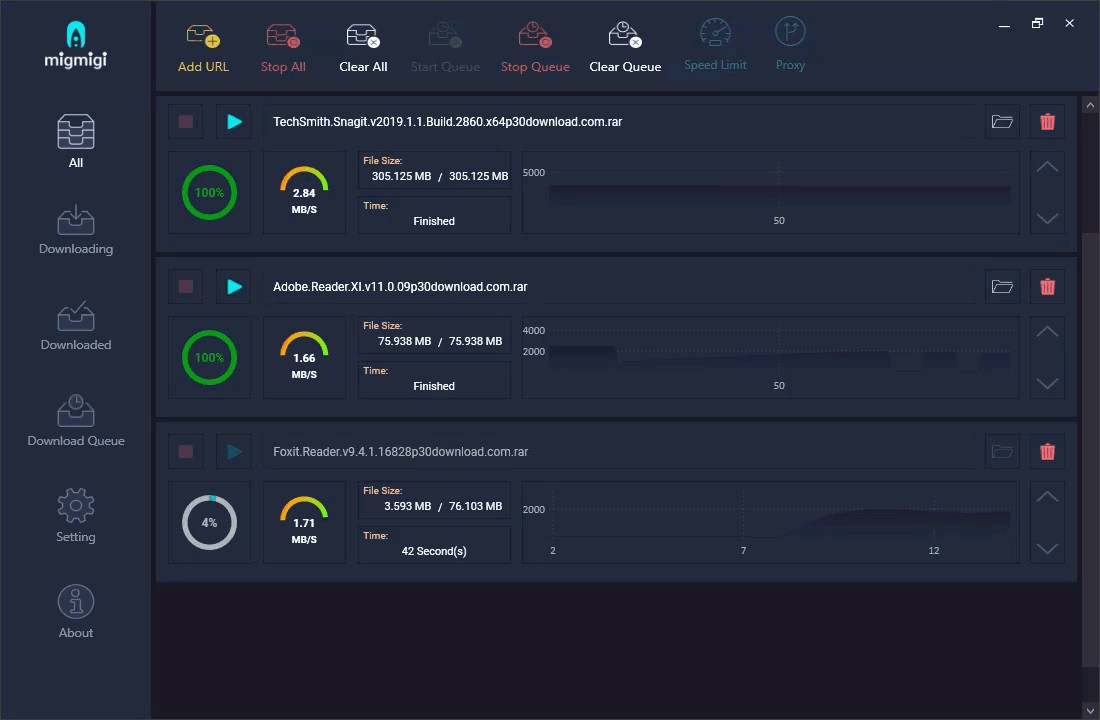Click the Foxit Reader 4% progress ring
The width and height of the screenshot is (1100, 720).
coord(209,522)
